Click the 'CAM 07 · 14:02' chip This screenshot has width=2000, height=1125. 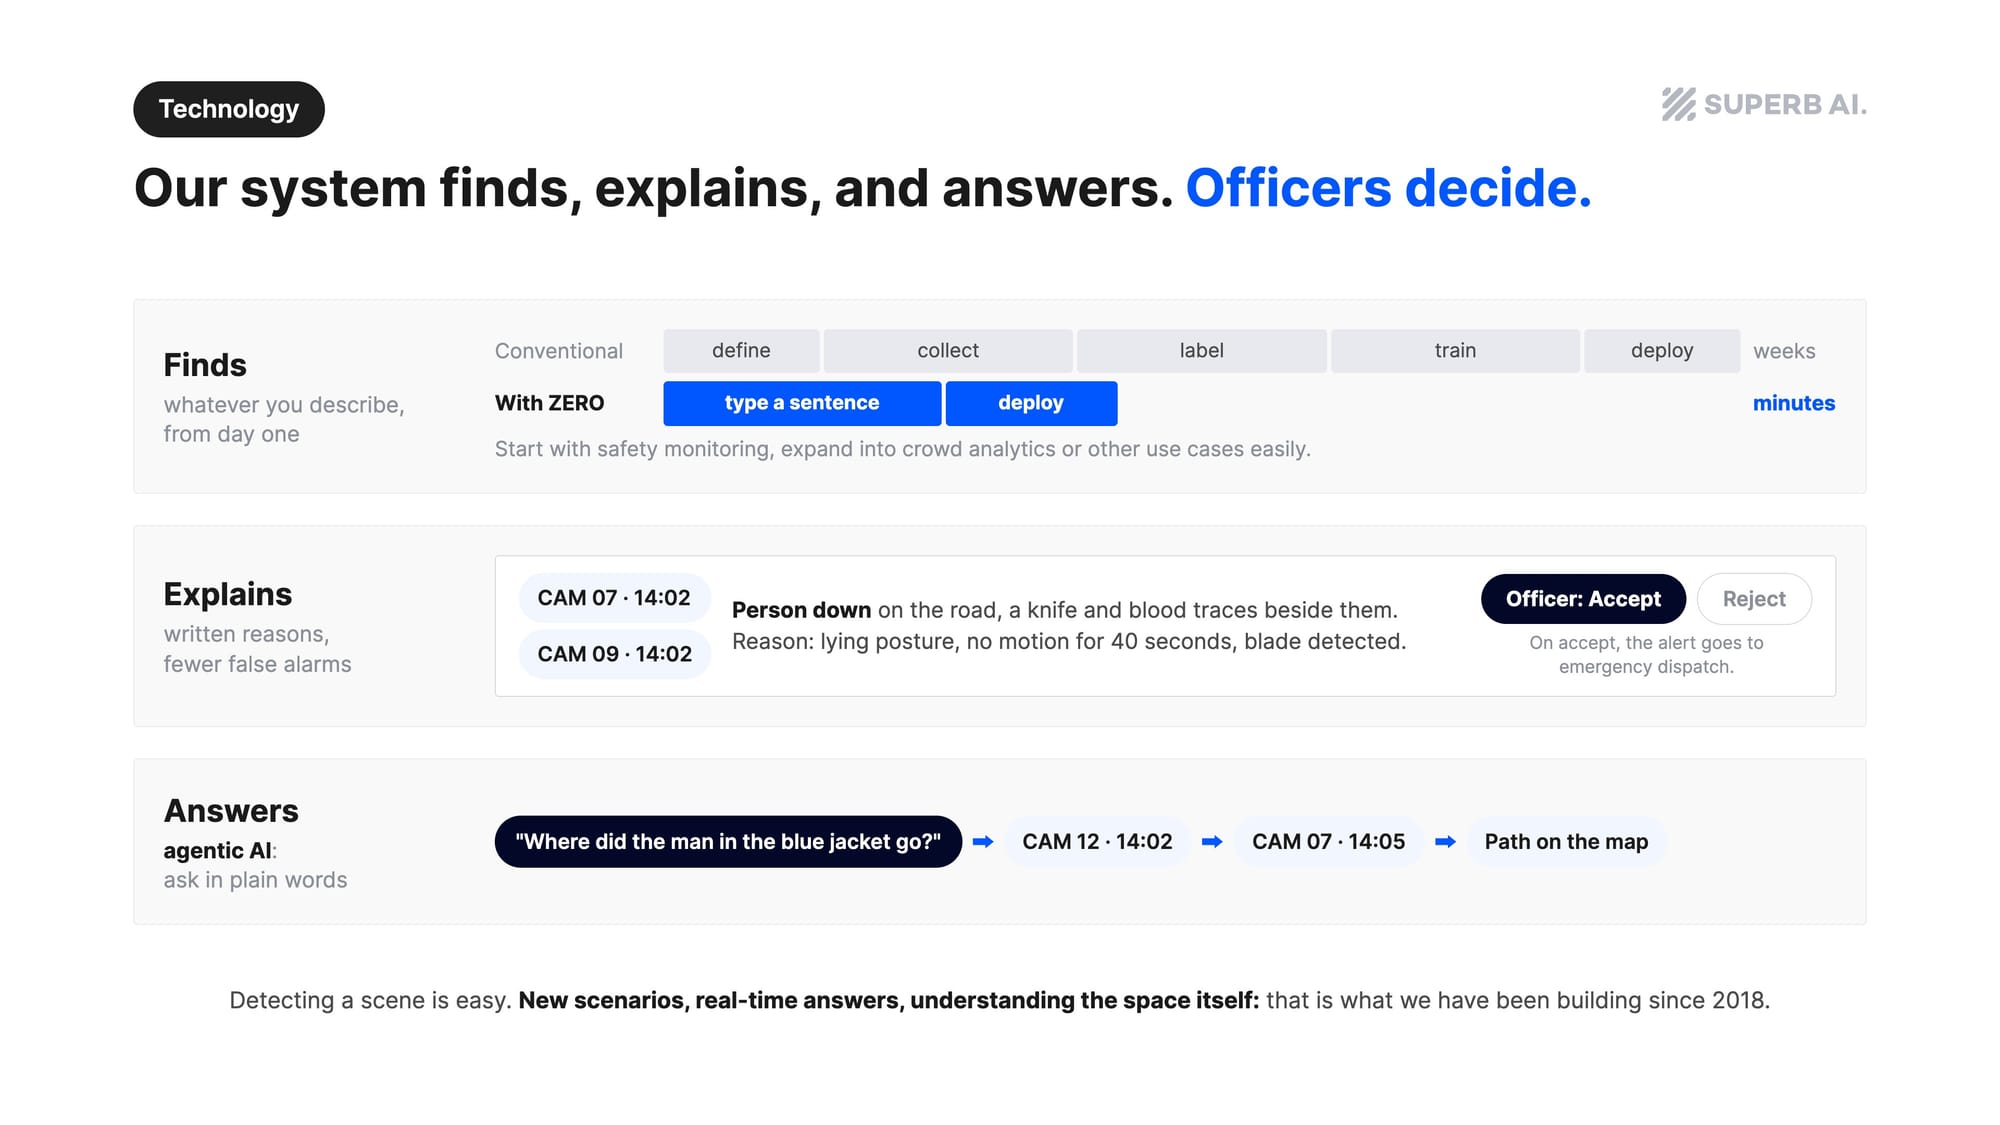(x=614, y=598)
